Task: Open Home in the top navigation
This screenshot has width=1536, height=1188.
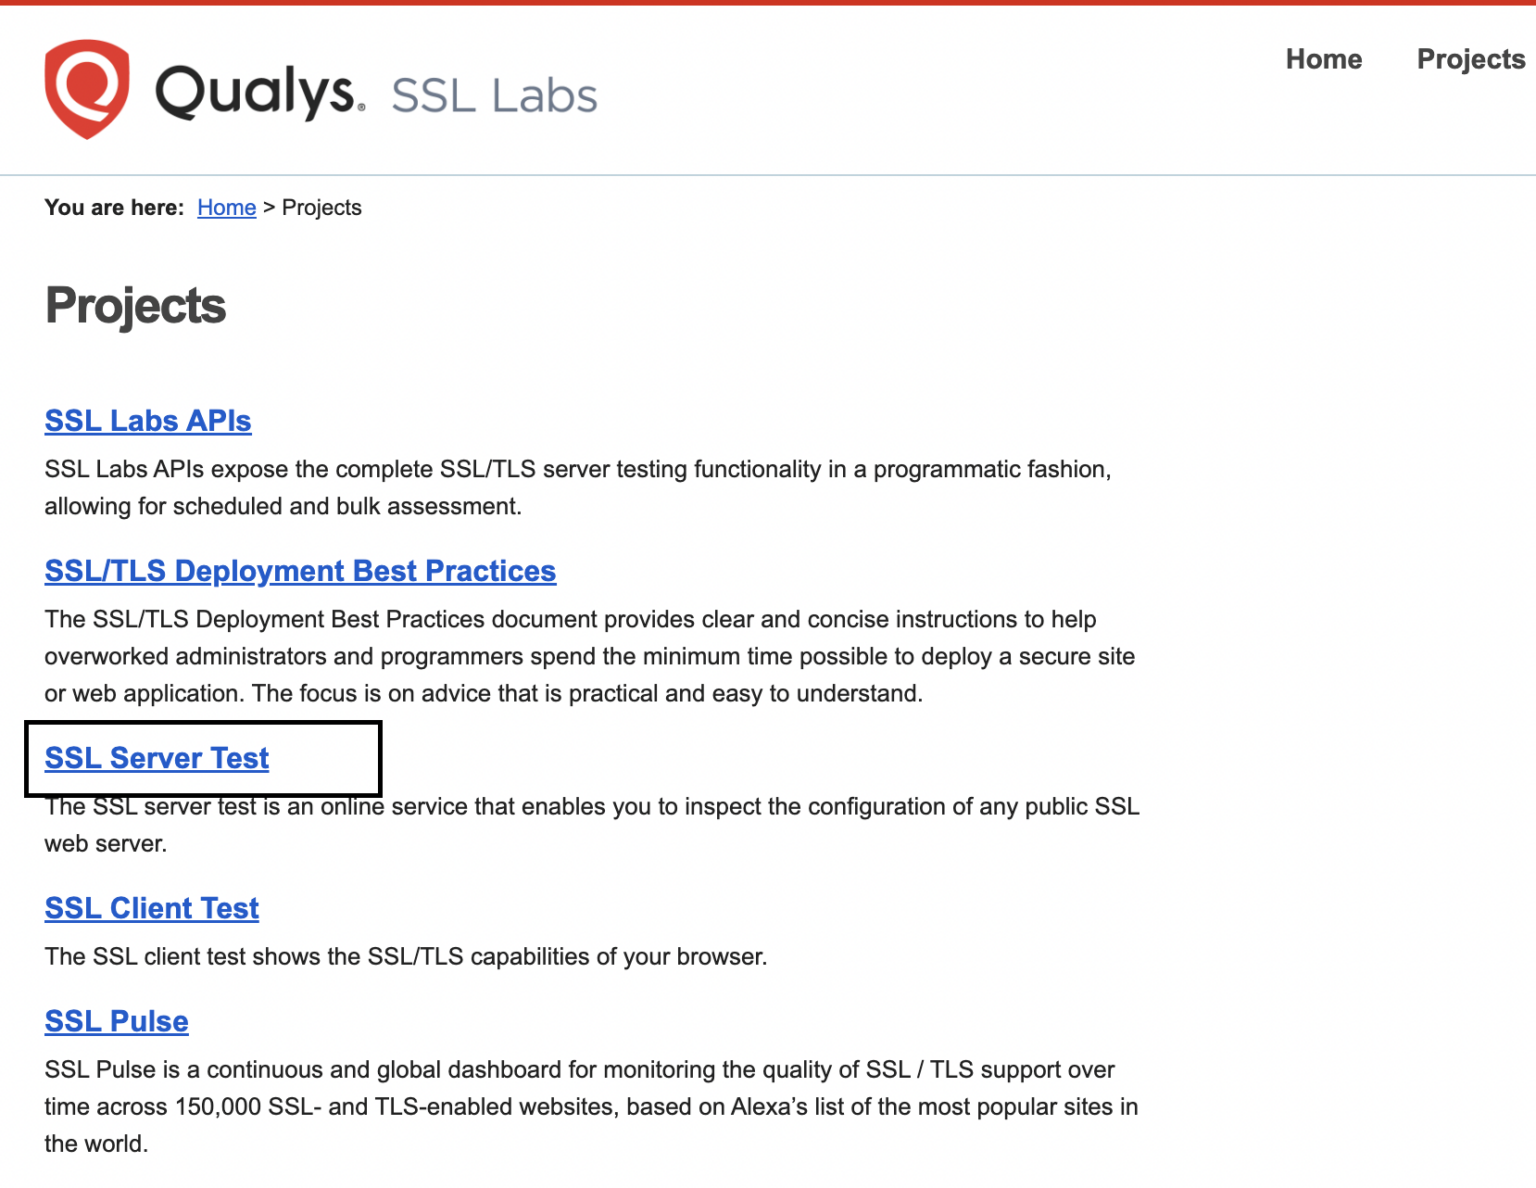Action: 1323,59
